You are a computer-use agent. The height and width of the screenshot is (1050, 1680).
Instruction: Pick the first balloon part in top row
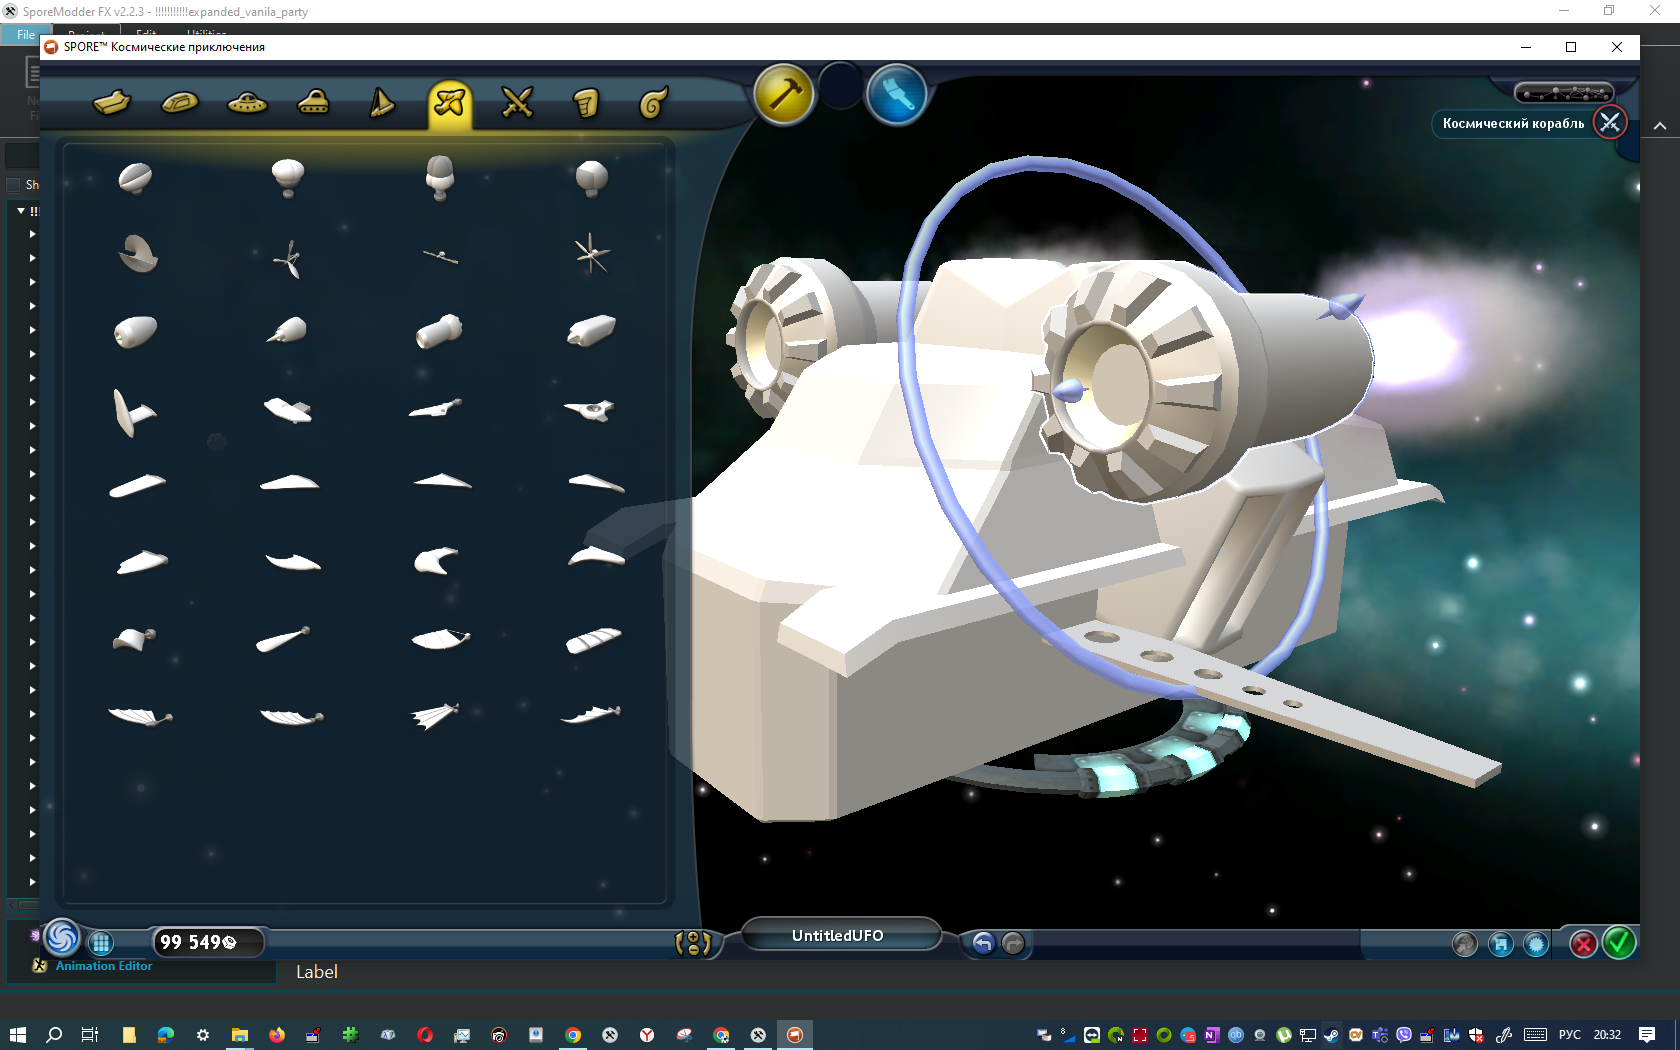136,178
